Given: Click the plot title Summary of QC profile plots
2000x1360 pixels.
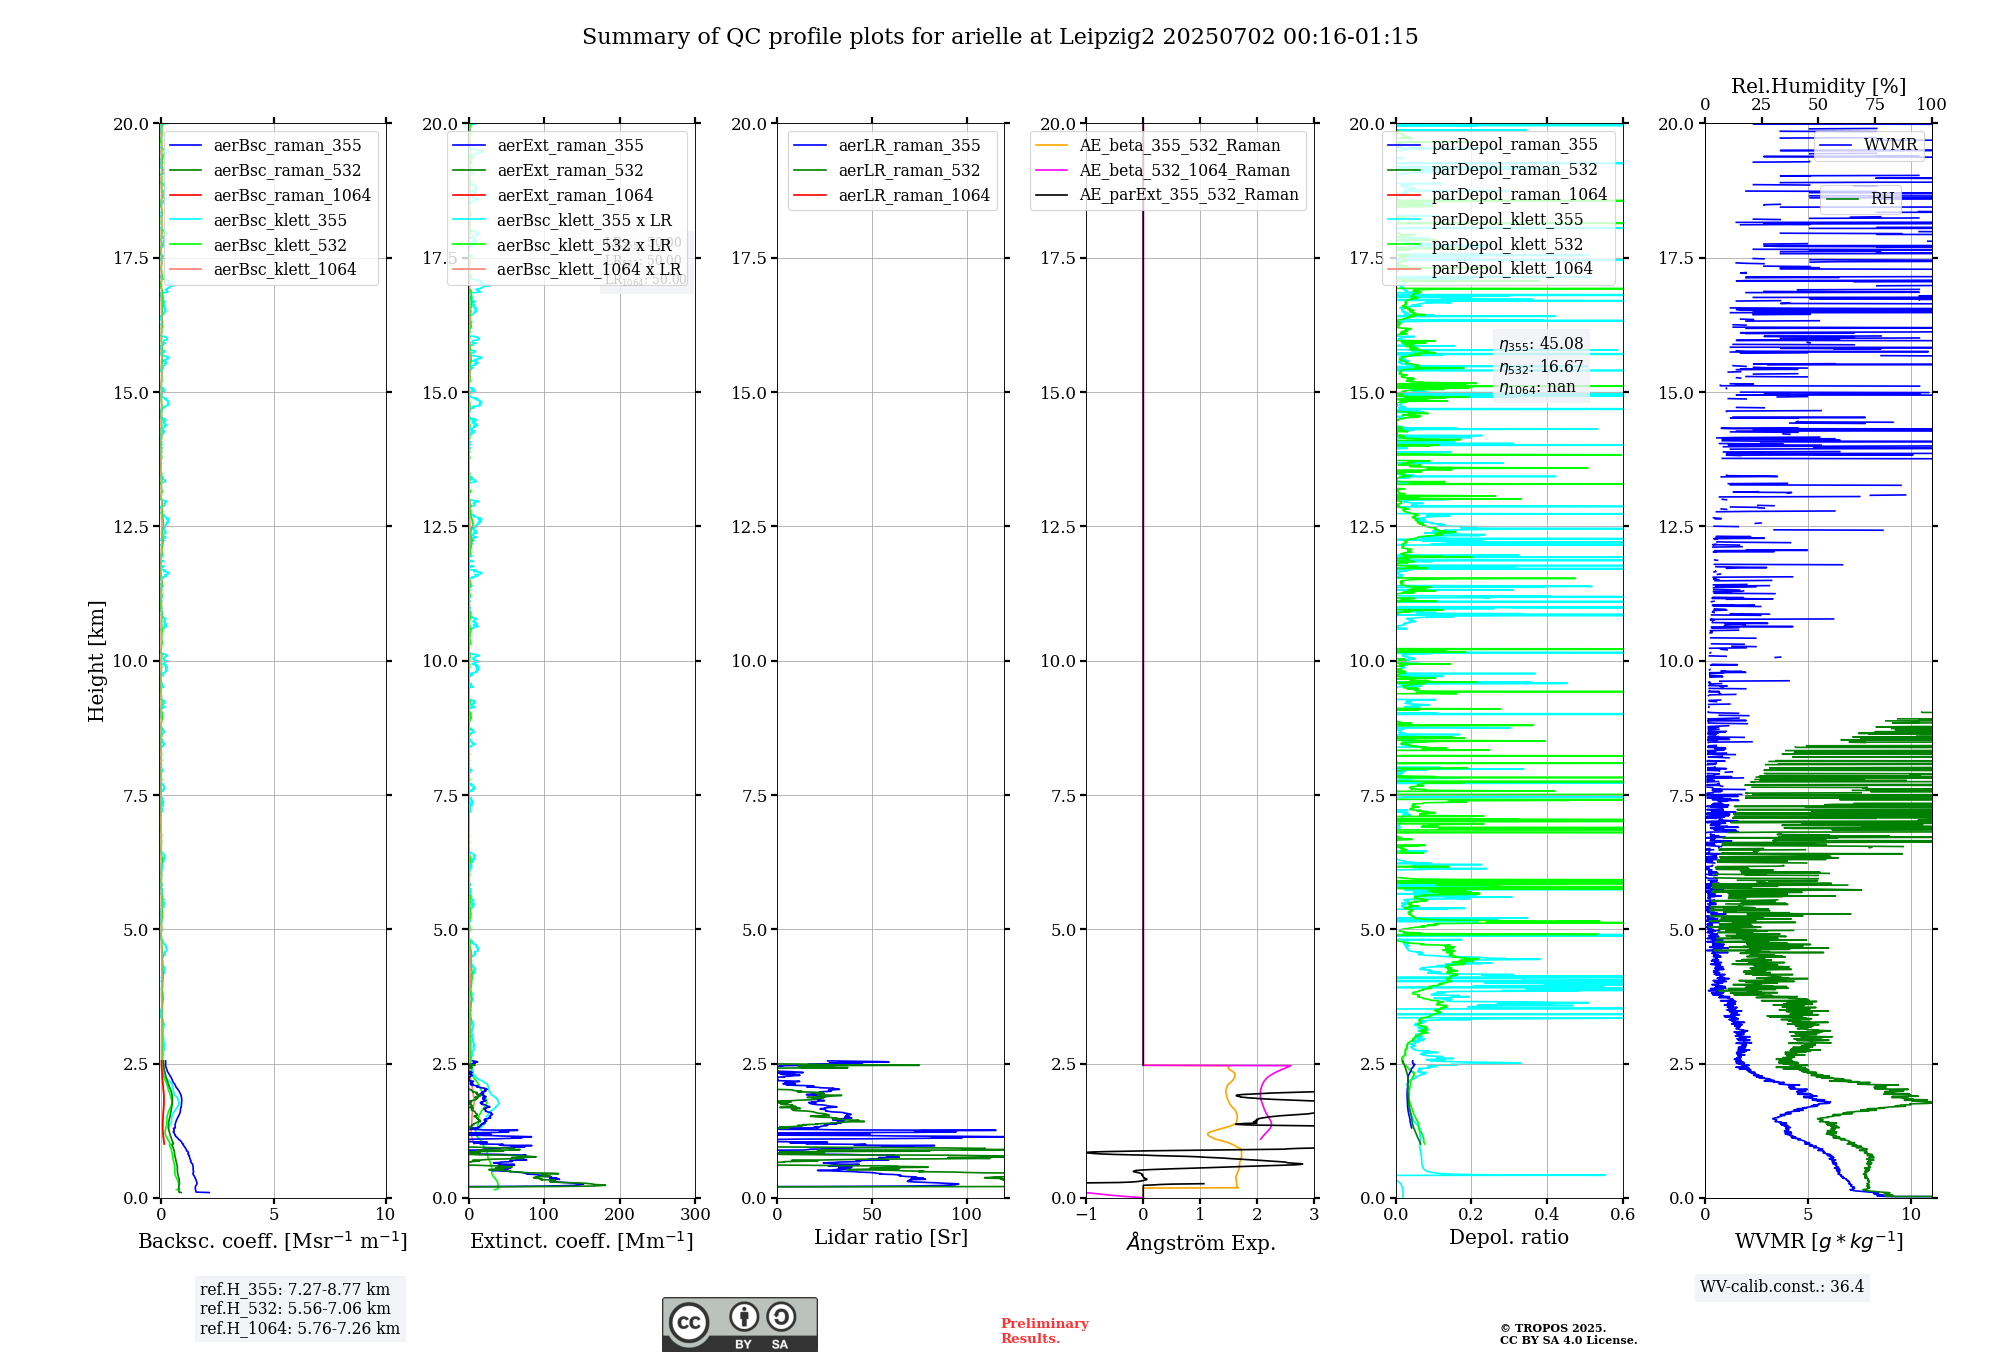Looking at the screenshot, I should (1000, 37).
